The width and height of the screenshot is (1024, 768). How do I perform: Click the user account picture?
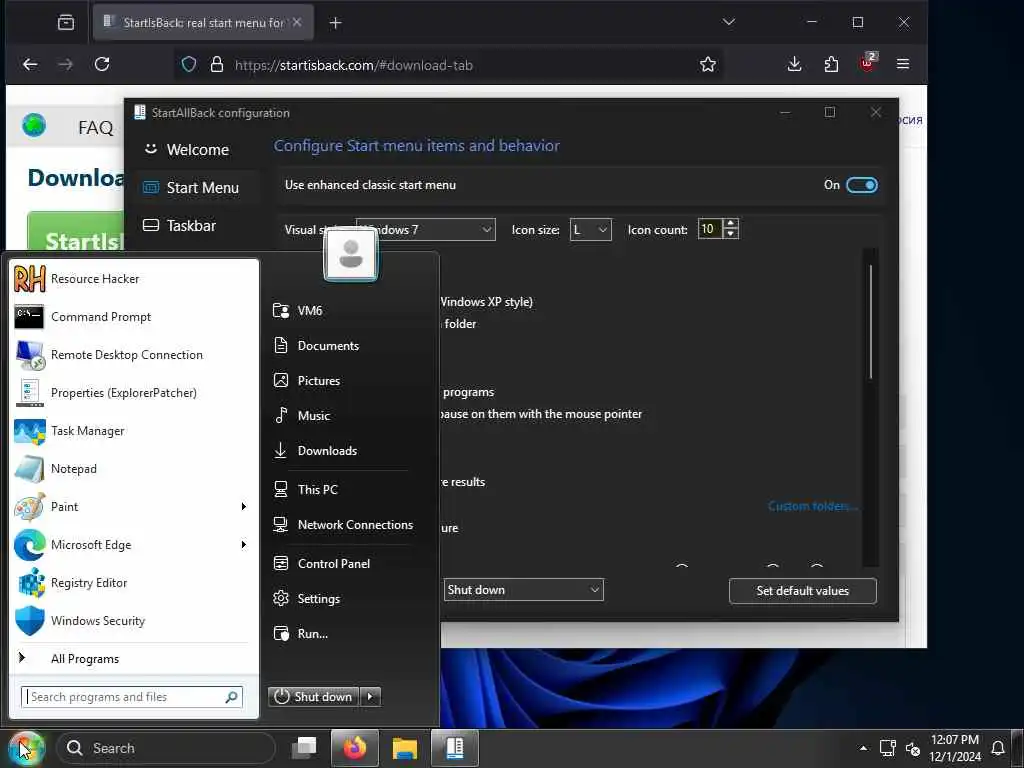351,255
